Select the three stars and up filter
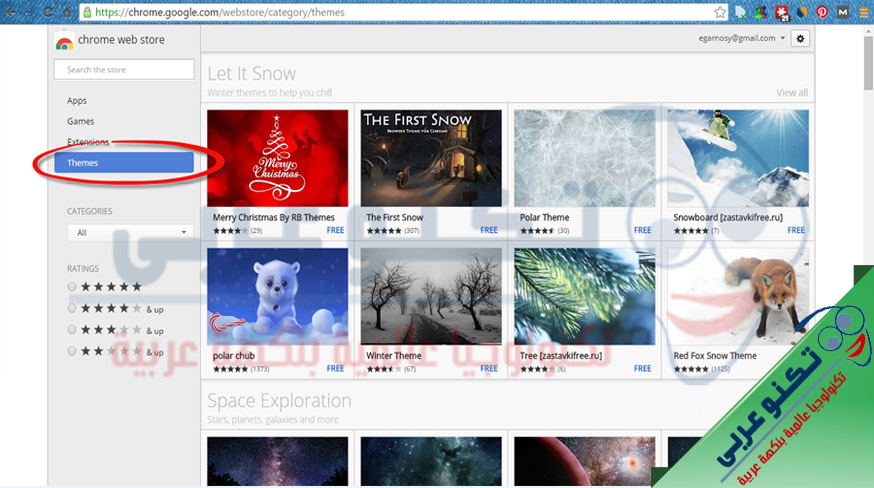Viewport: 874px width, 488px height. coord(72,330)
